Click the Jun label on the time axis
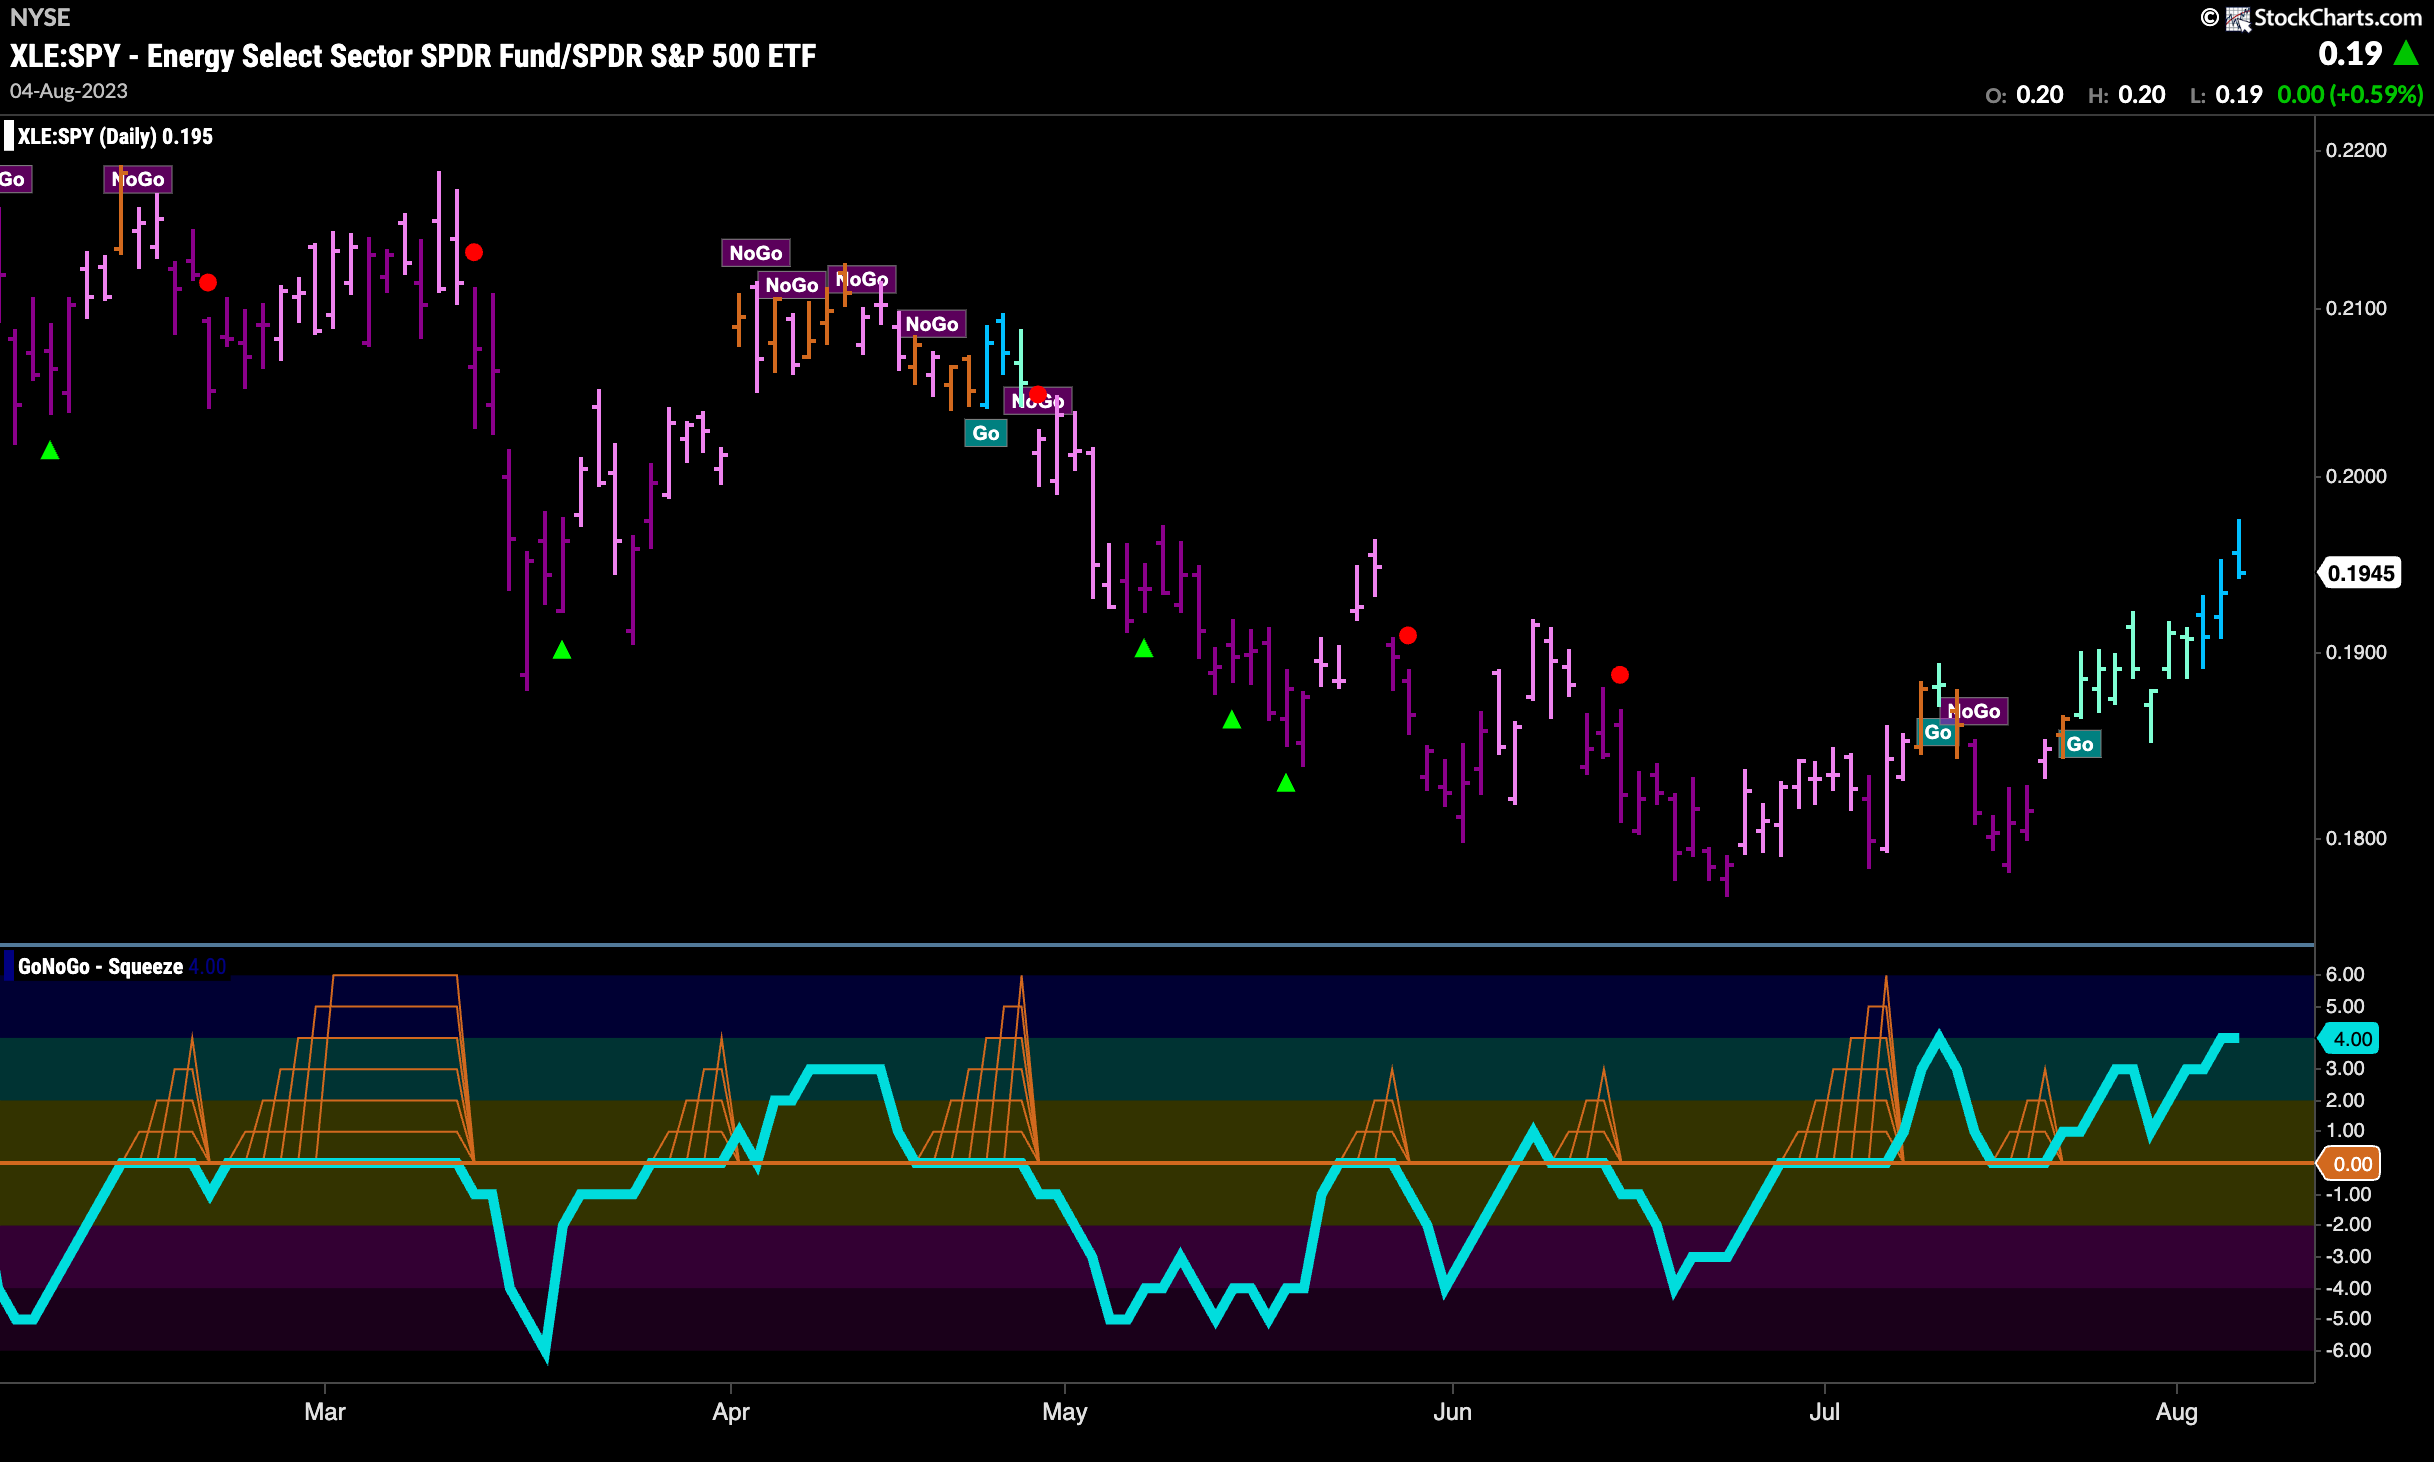The image size is (2434, 1462). pos(1452,1411)
